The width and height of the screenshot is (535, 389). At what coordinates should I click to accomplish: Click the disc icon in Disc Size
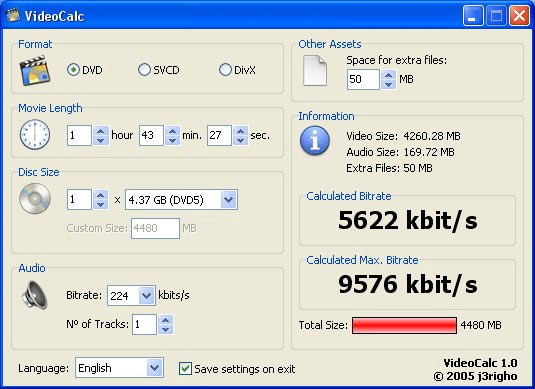(x=35, y=198)
